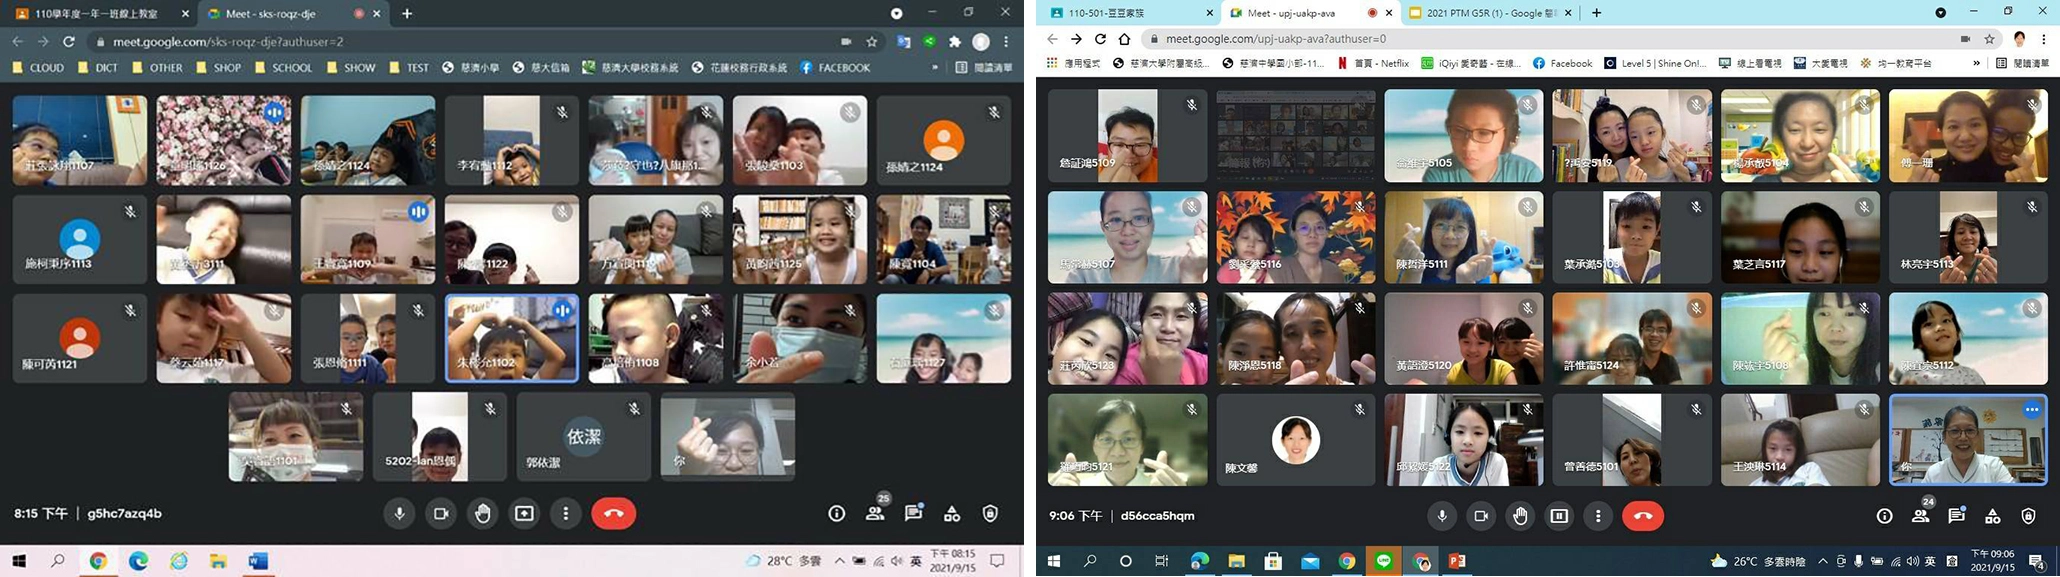The image size is (2060, 577).
Task: Open host controls in left Meet window
Action: tap(990, 513)
